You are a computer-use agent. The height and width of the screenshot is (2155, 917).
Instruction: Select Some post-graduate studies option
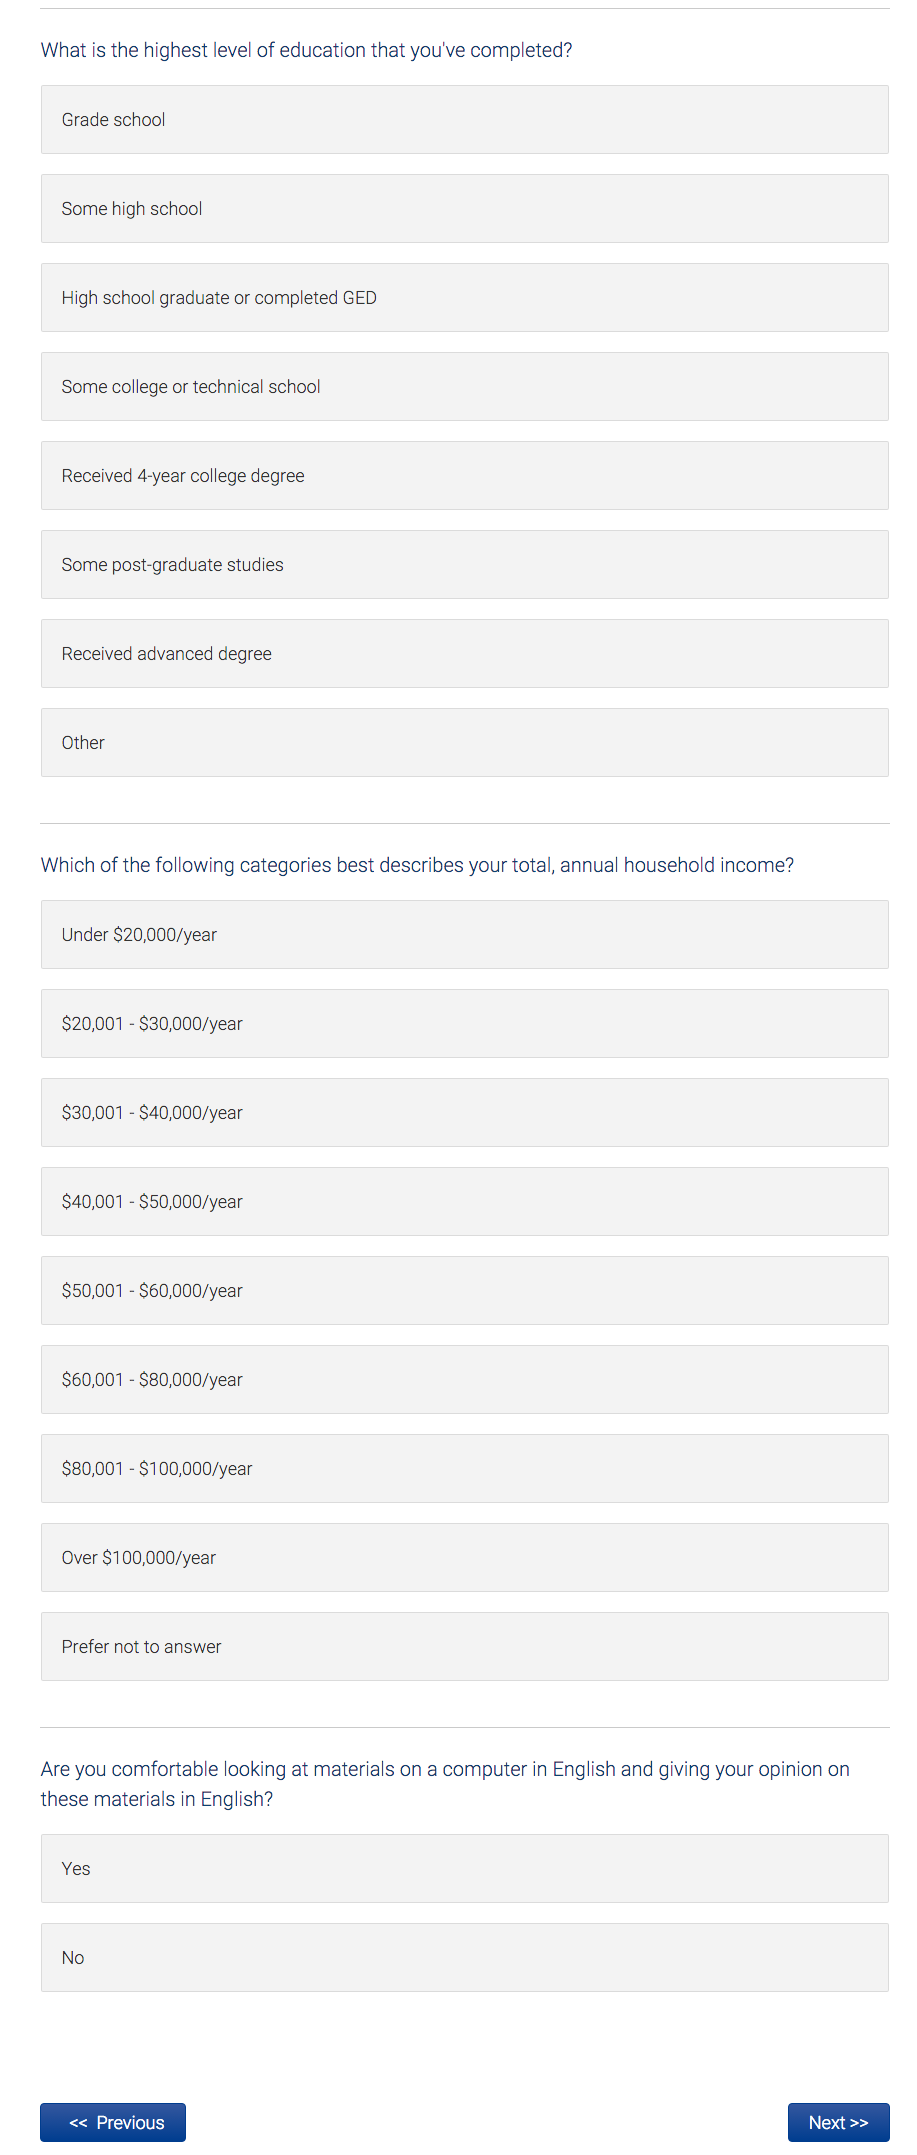[x=464, y=565]
